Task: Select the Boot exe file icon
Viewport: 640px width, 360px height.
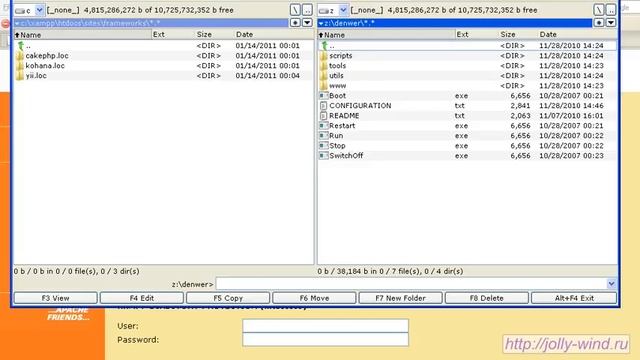Action: pyautogui.click(x=324, y=96)
